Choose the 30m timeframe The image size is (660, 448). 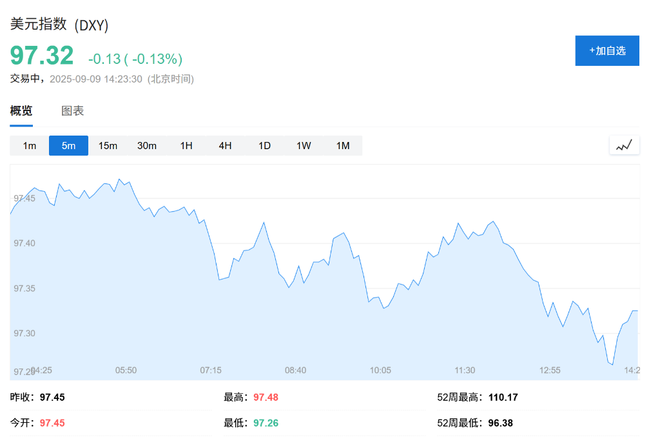147,146
